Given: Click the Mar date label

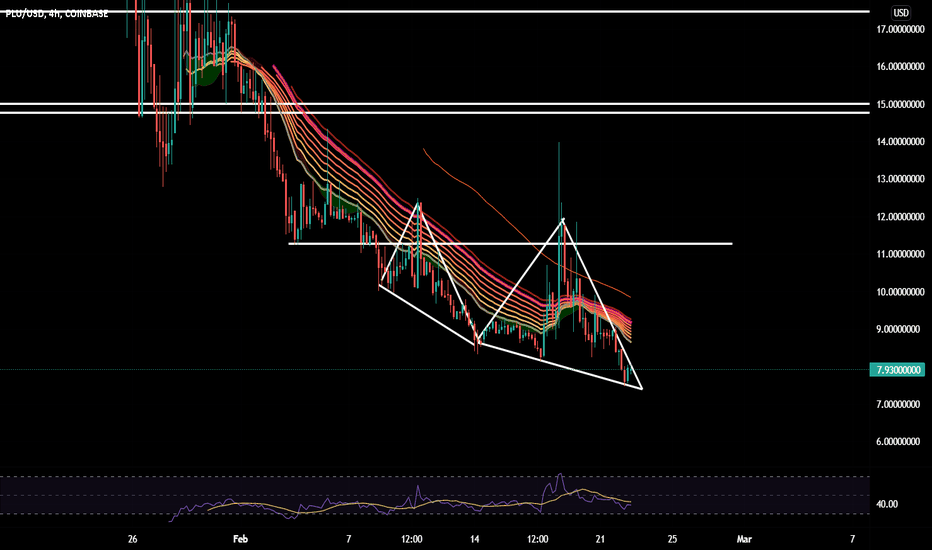Looking at the screenshot, I should point(744,539).
